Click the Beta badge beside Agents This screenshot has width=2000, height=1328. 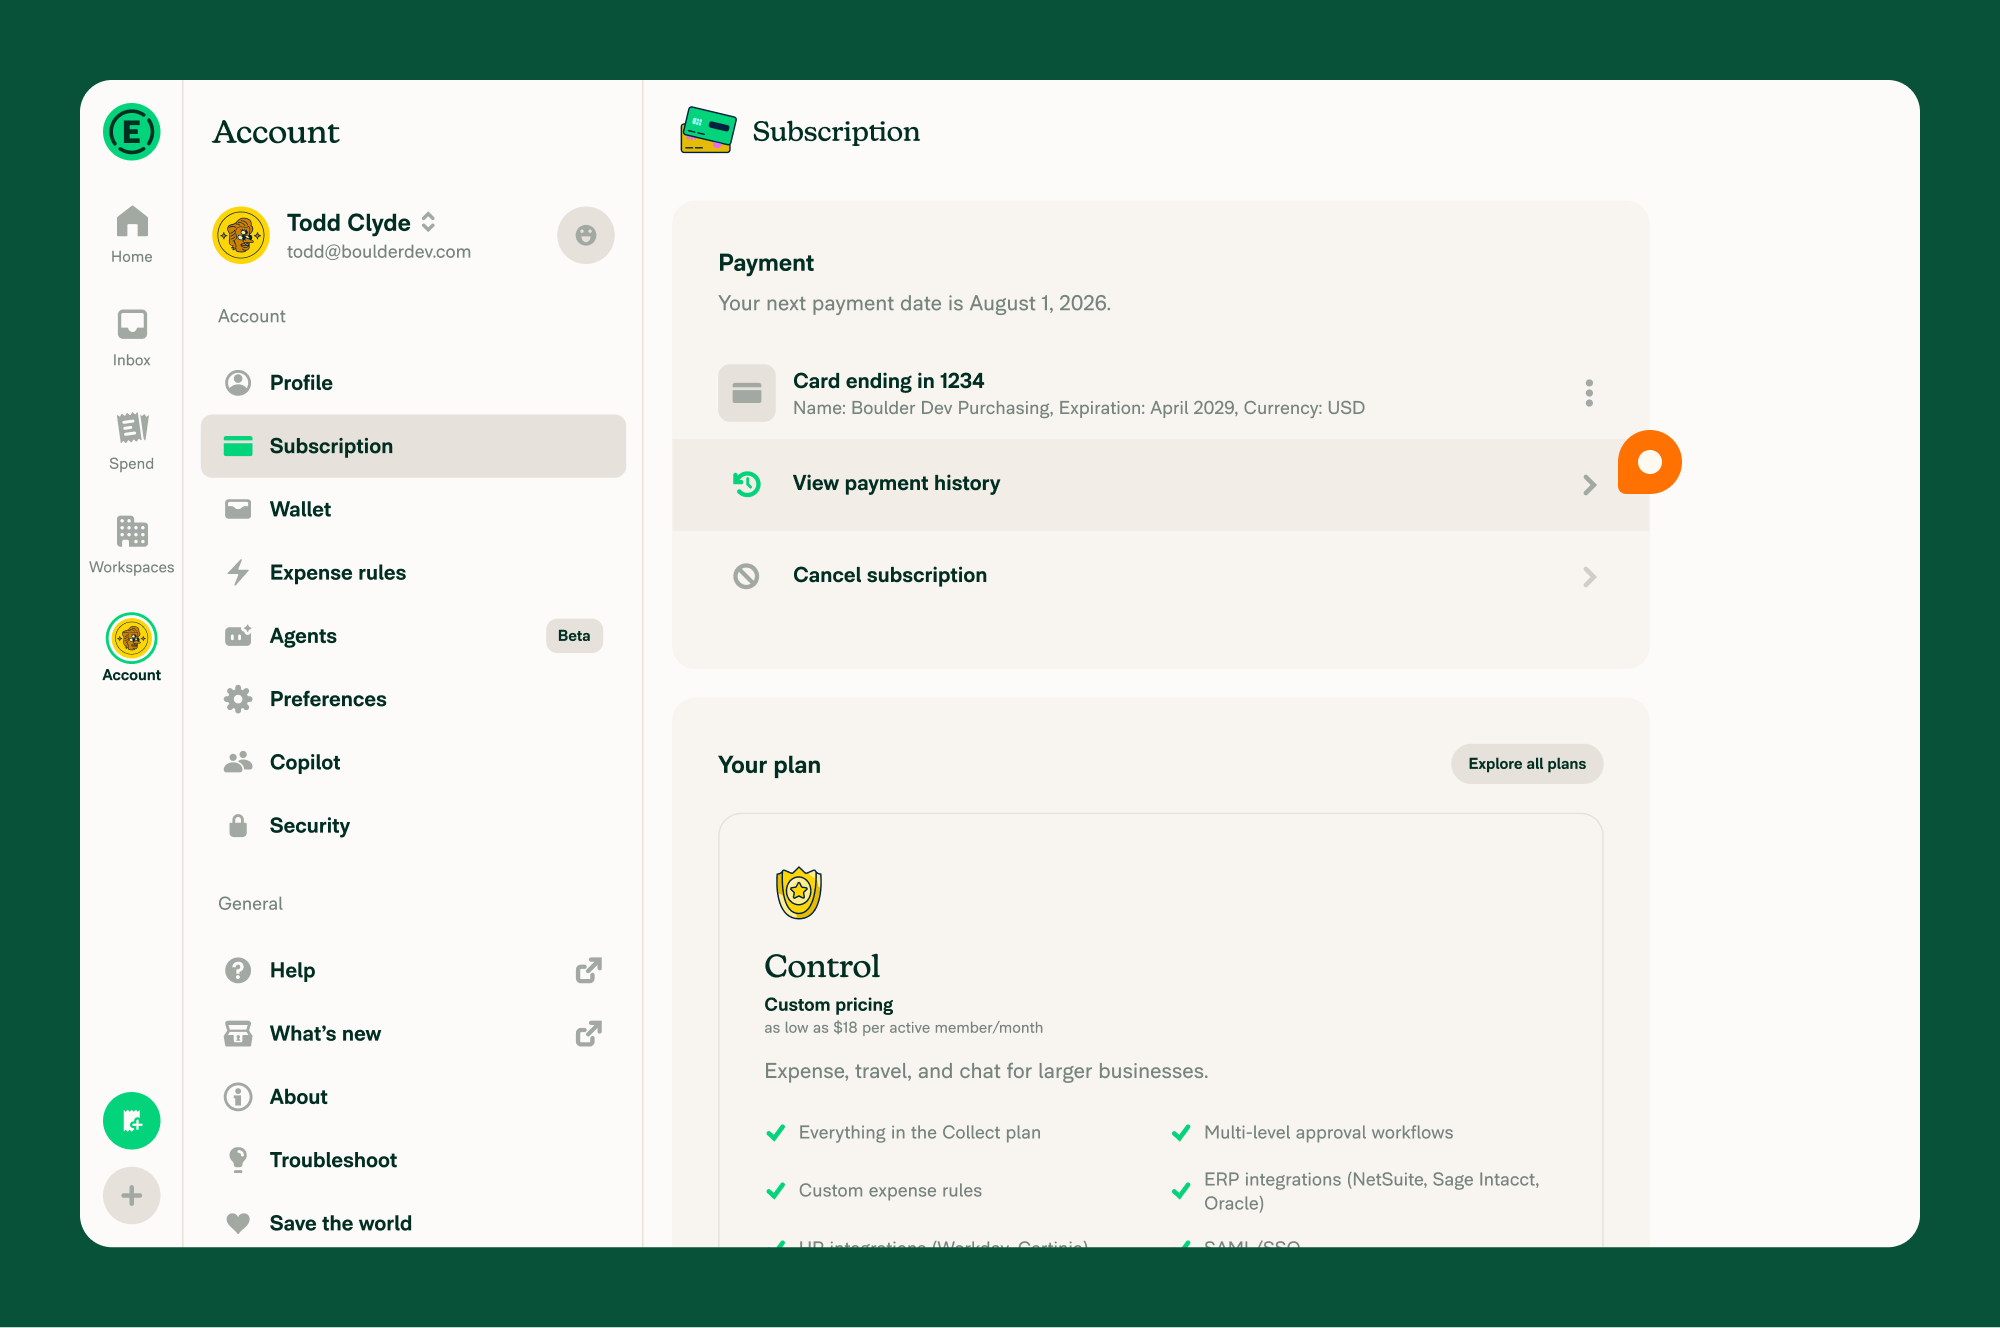(x=574, y=636)
